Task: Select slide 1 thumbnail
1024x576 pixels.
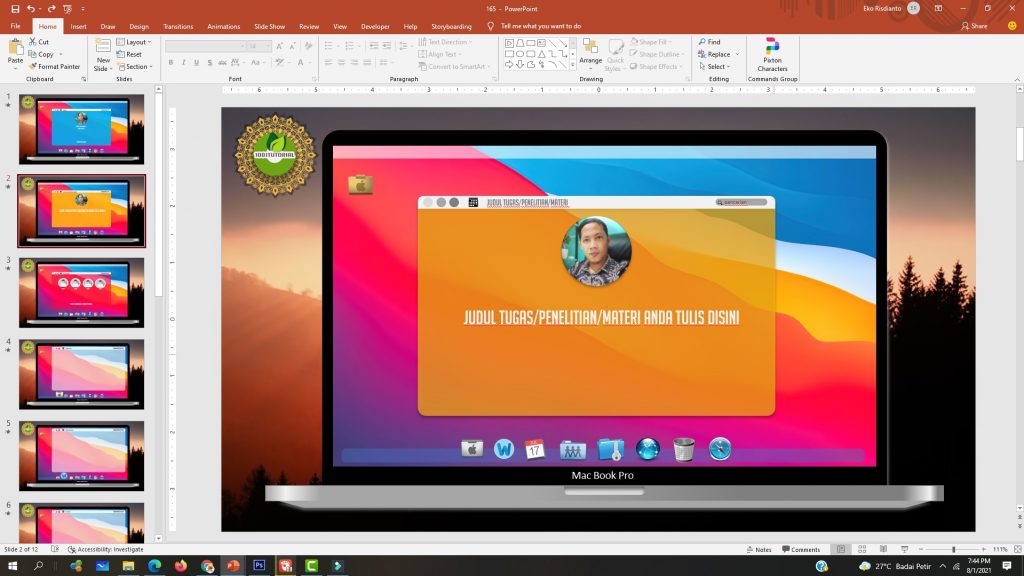Action: coord(82,129)
